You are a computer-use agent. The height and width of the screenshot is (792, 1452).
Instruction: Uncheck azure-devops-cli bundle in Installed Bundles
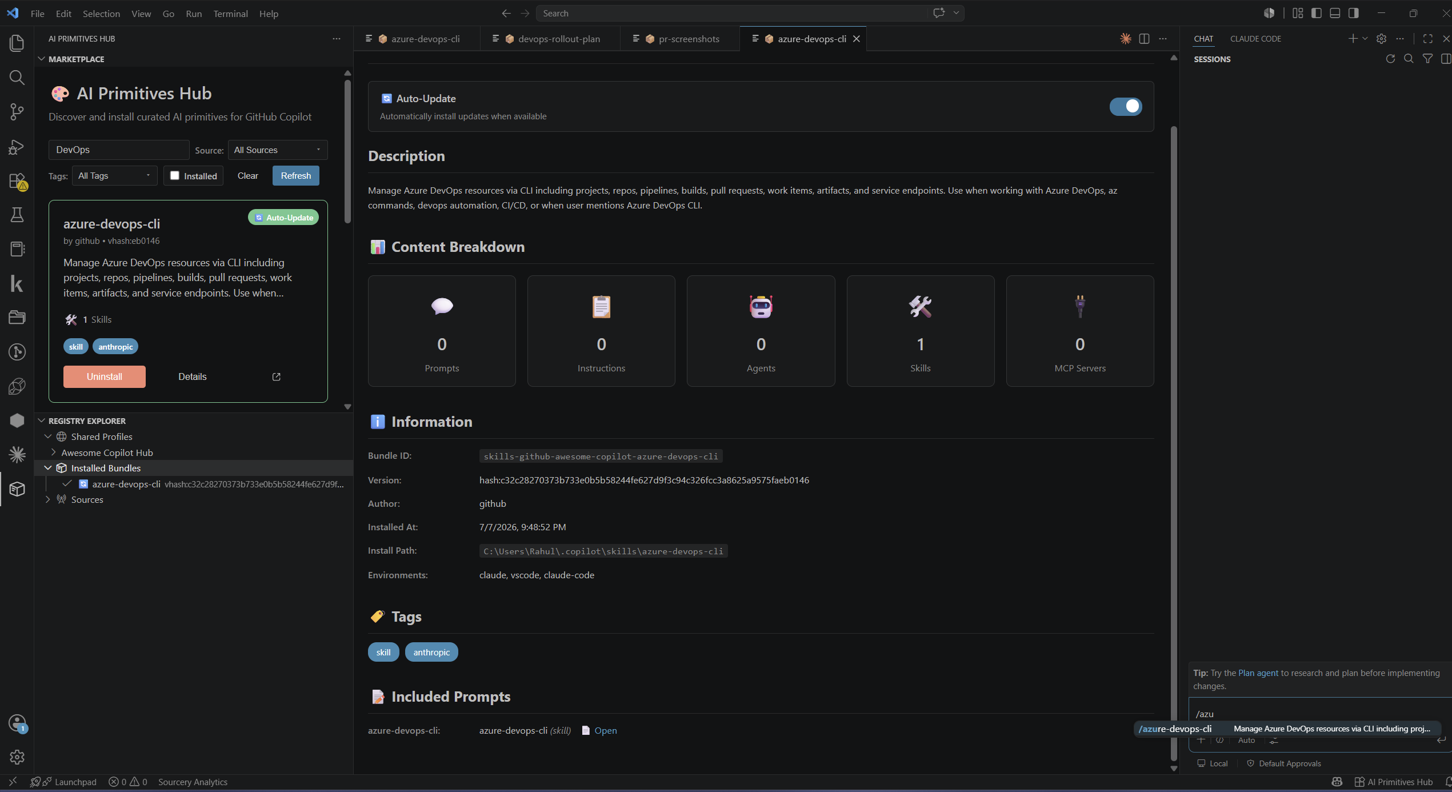point(68,484)
